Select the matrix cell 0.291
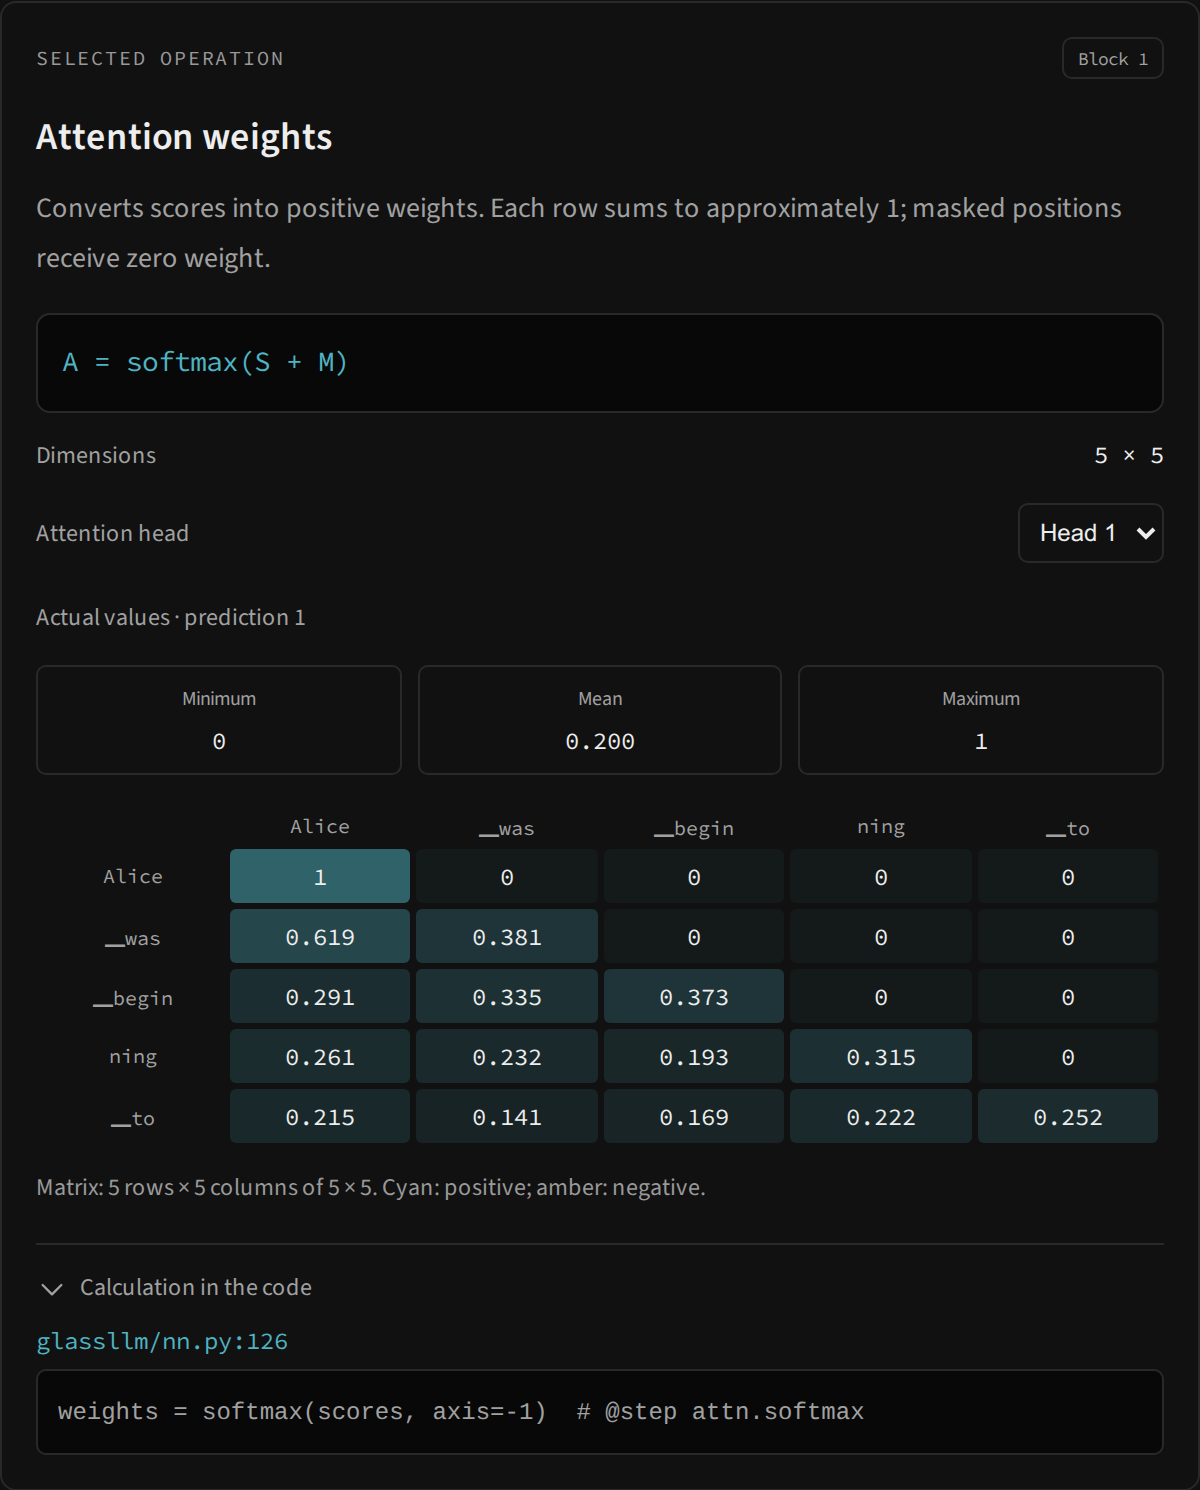This screenshot has height=1490, width=1200. [320, 996]
